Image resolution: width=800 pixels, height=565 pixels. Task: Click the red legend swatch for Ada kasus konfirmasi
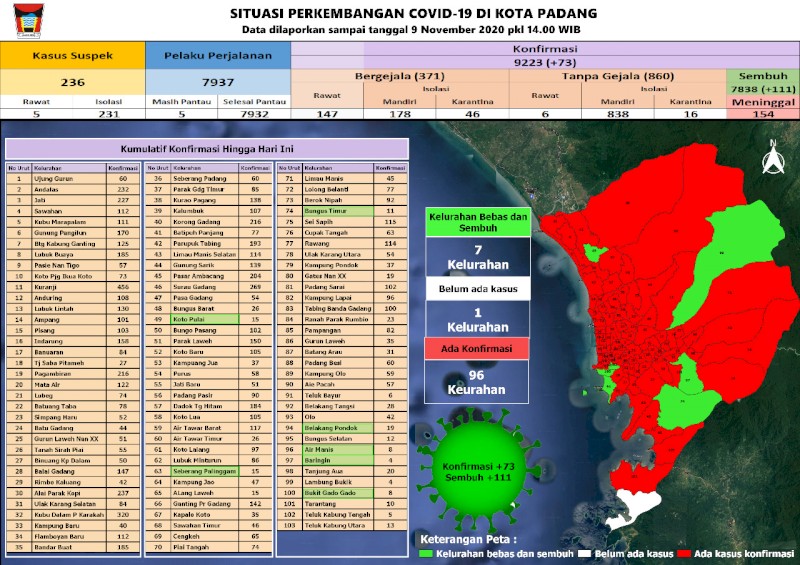684,554
